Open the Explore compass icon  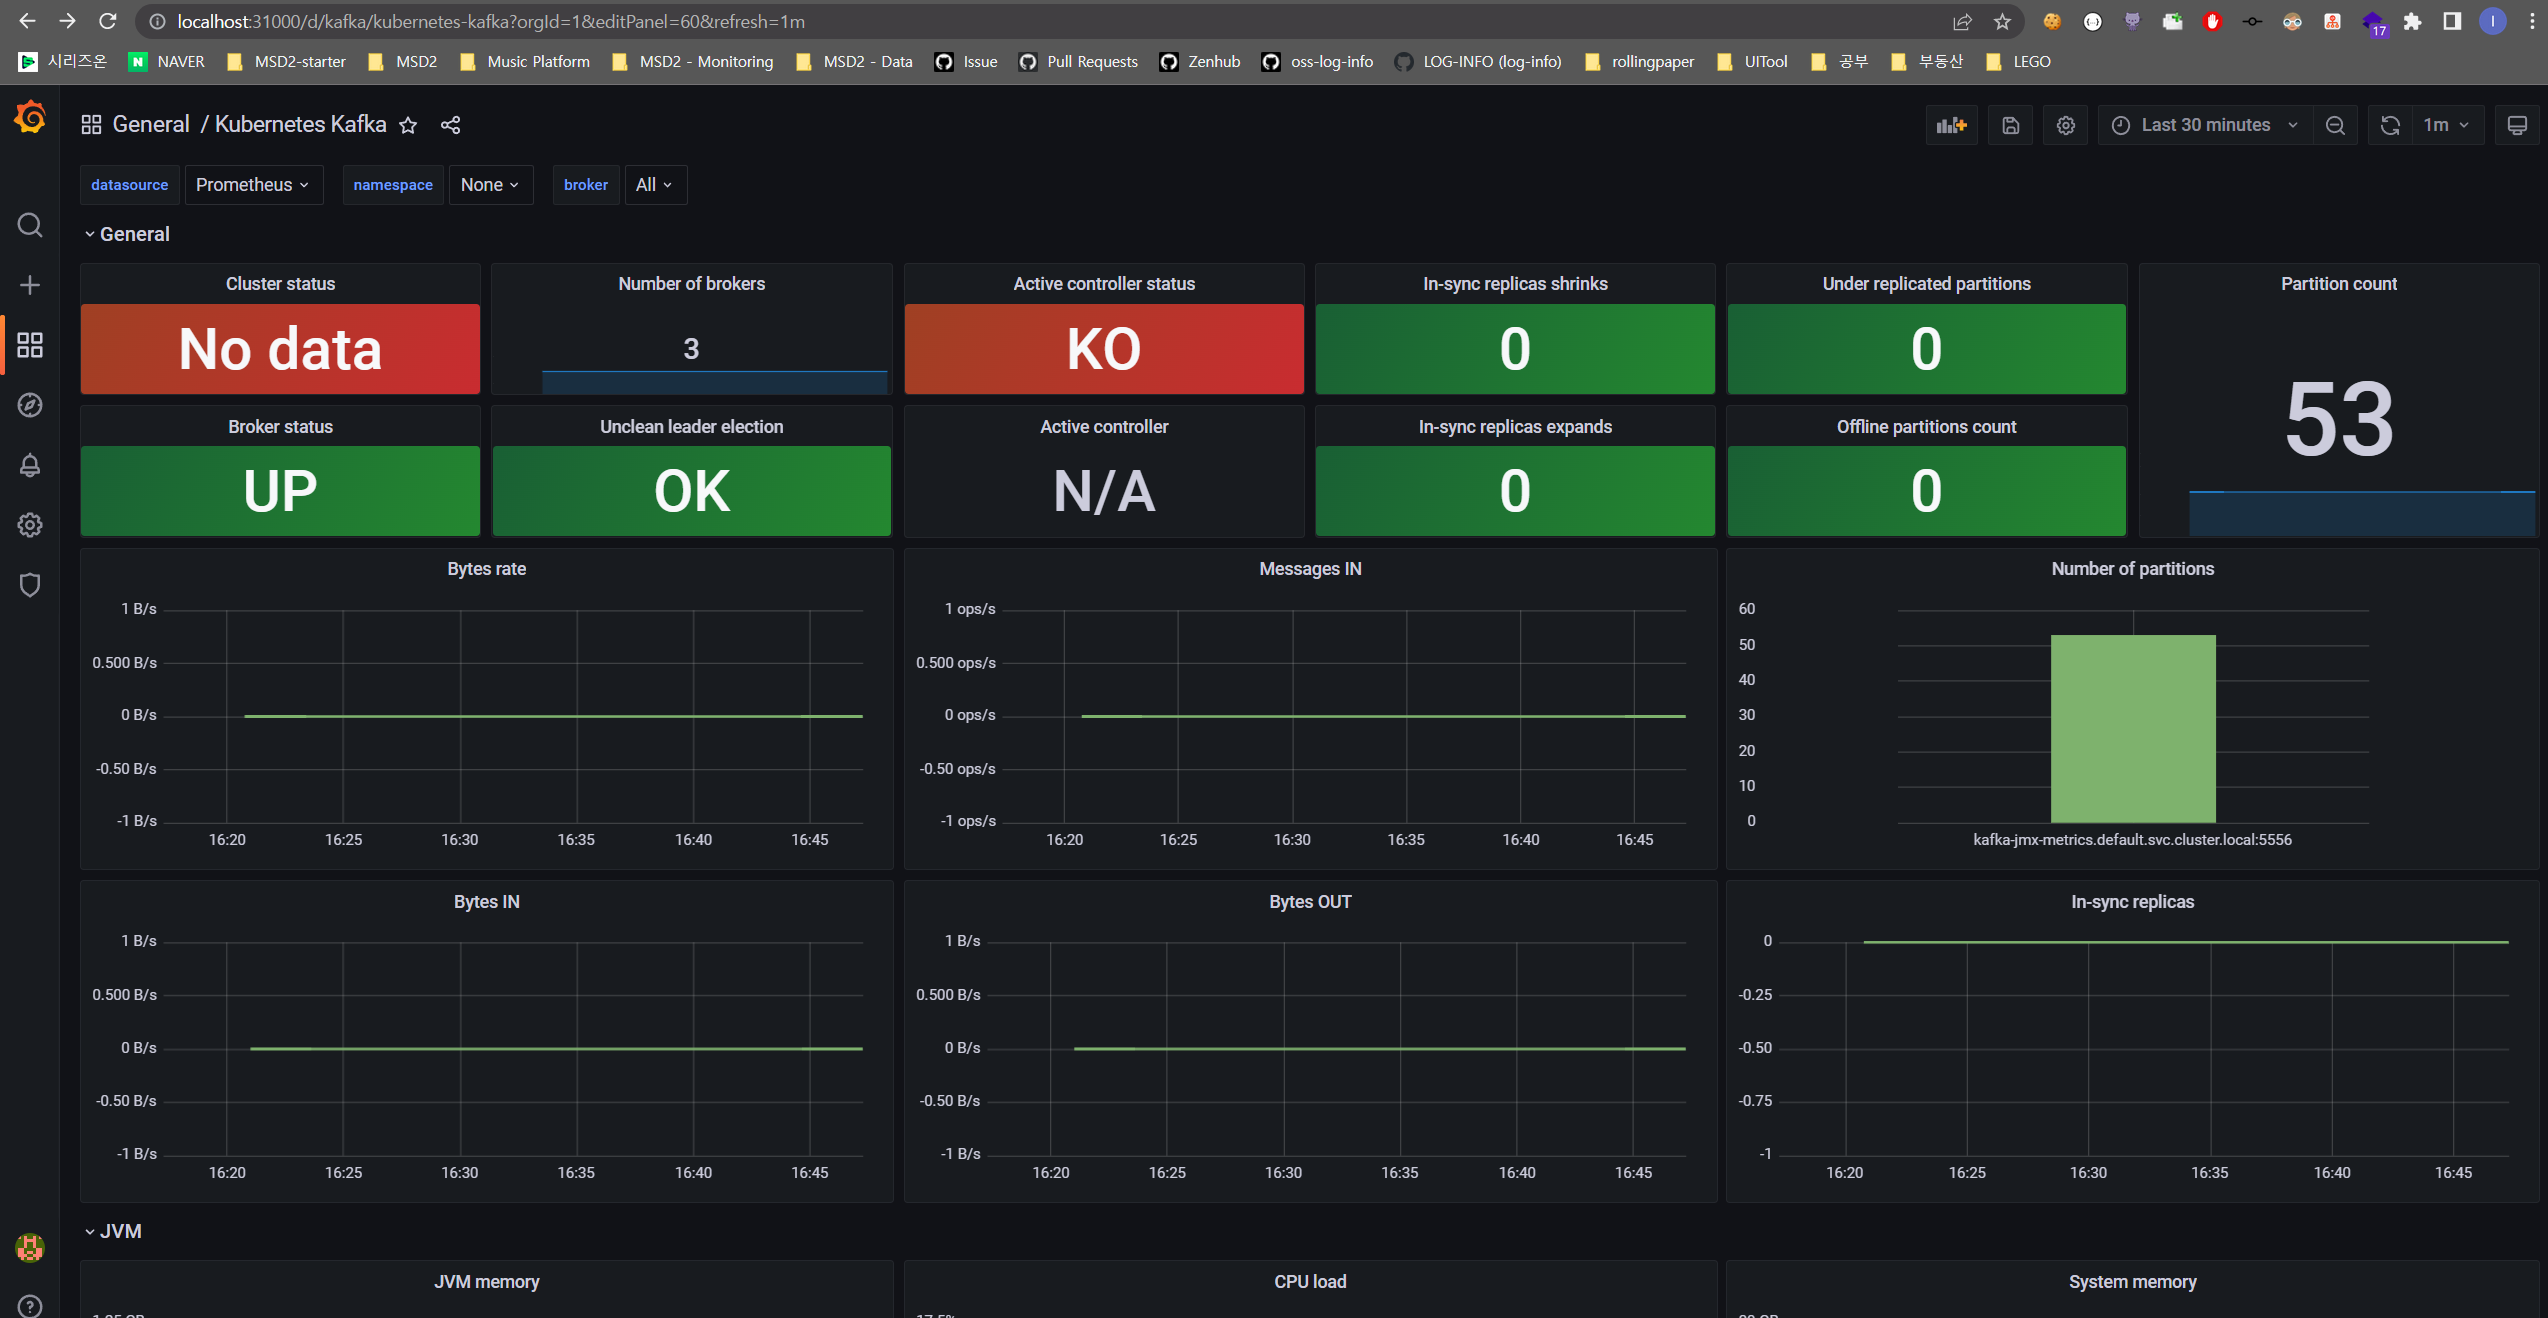coord(30,405)
